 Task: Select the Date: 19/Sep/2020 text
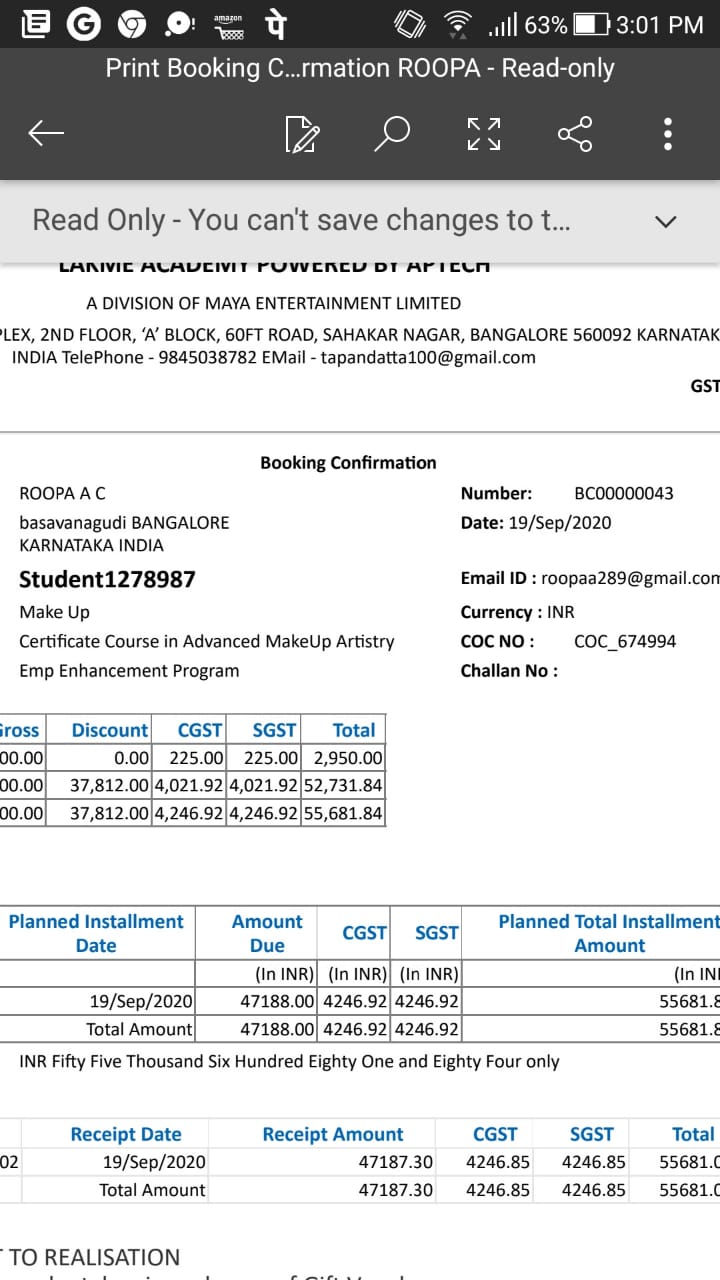pos(536,522)
